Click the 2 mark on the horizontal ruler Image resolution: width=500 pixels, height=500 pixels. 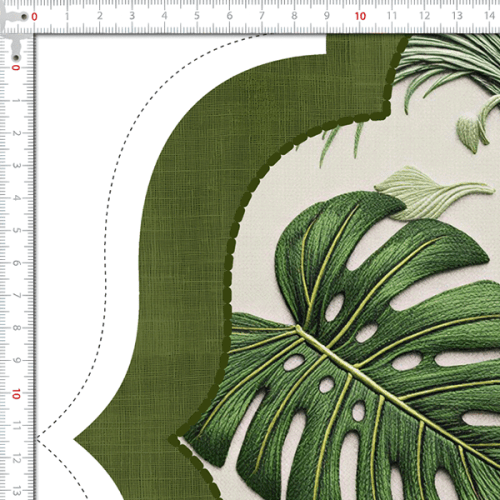[100, 16]
